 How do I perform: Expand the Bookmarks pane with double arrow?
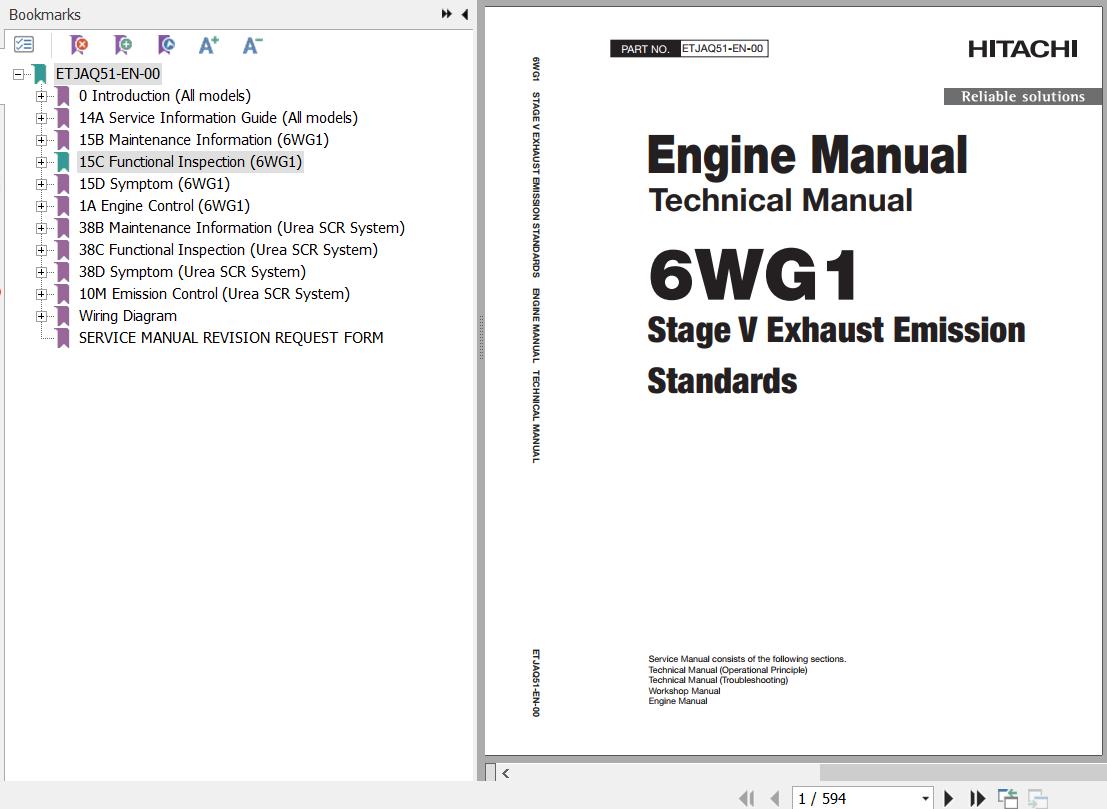tap(446, 13)
